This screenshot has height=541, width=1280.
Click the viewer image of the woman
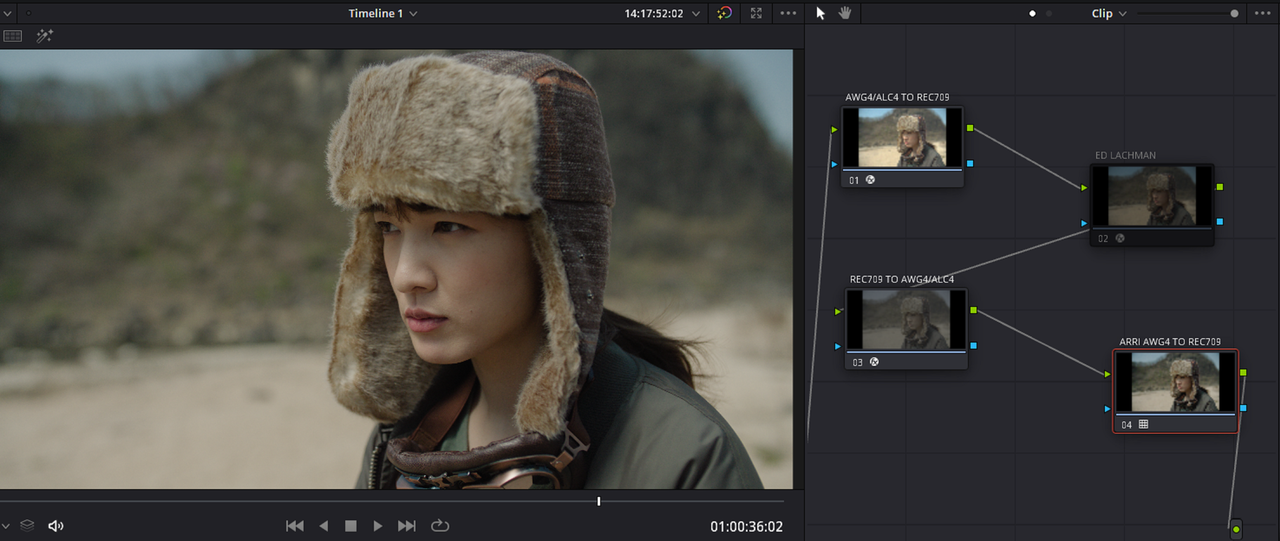tap(396, 270)
